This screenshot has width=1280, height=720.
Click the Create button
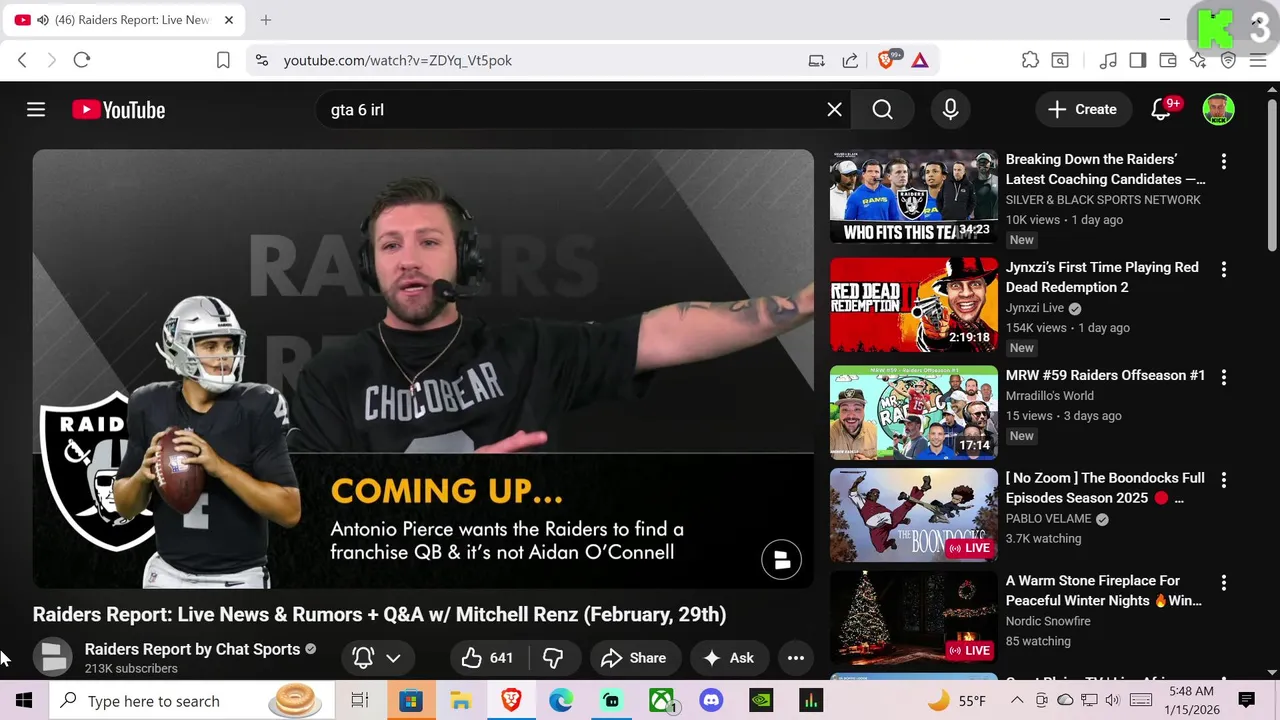point(1082,110)
